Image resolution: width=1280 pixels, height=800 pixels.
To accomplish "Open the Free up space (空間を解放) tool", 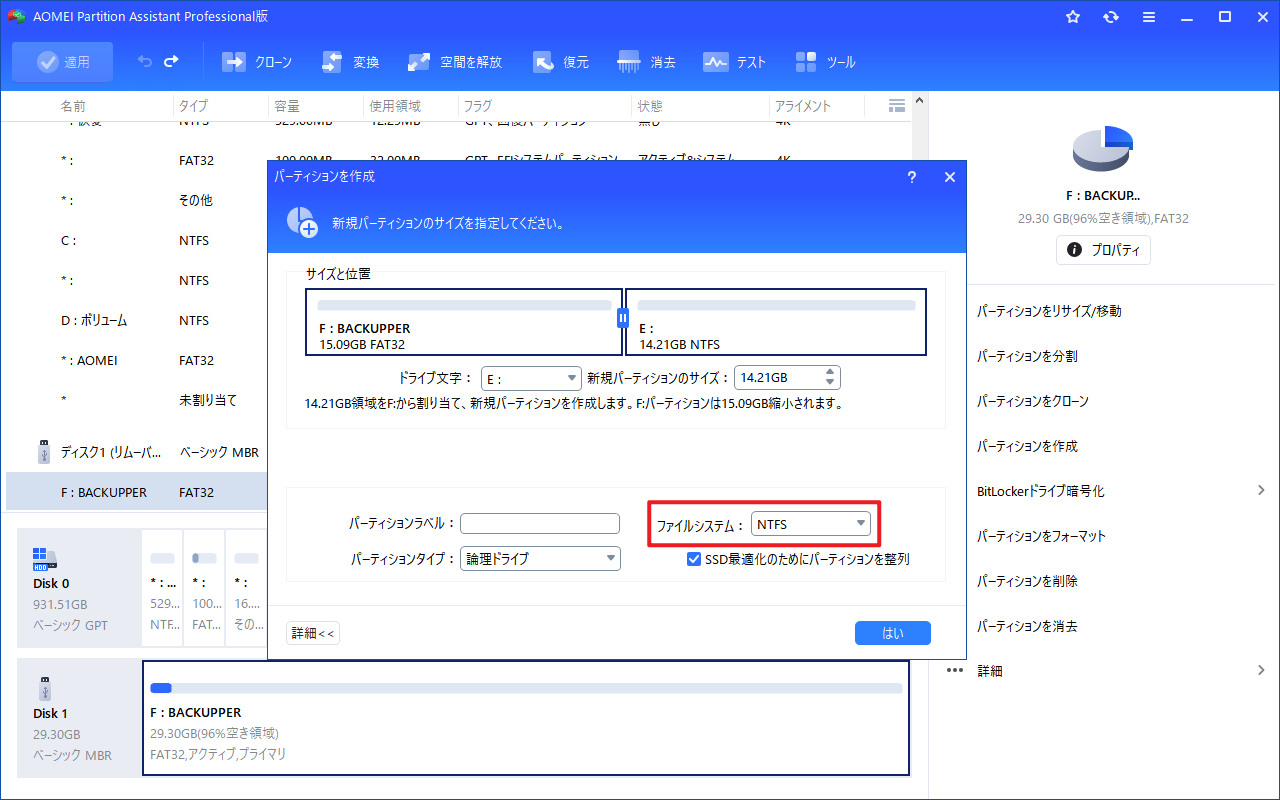I will click(x=455, y=62).
